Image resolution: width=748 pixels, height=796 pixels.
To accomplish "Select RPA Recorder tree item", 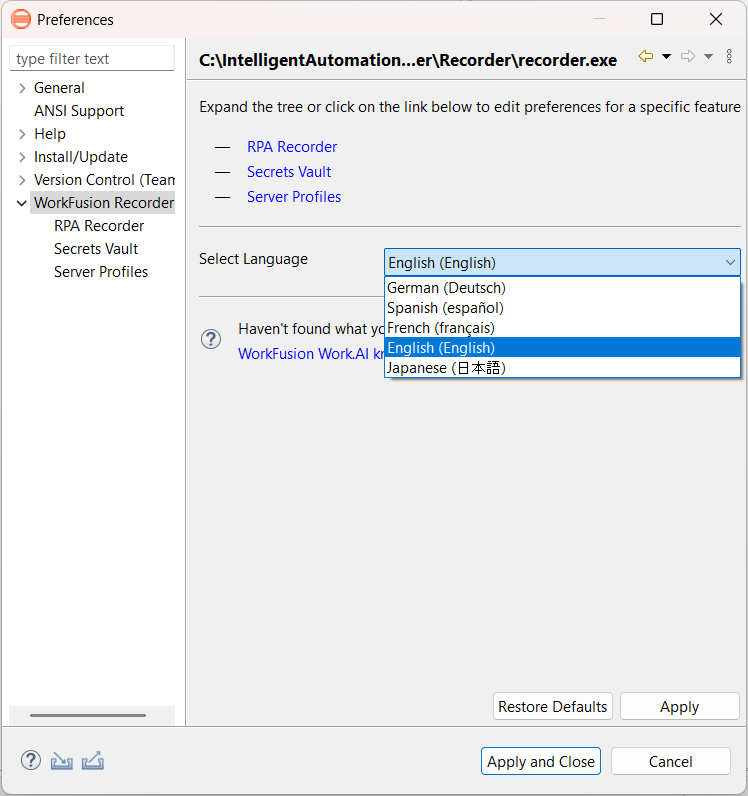I will click(x=99, y=225).
